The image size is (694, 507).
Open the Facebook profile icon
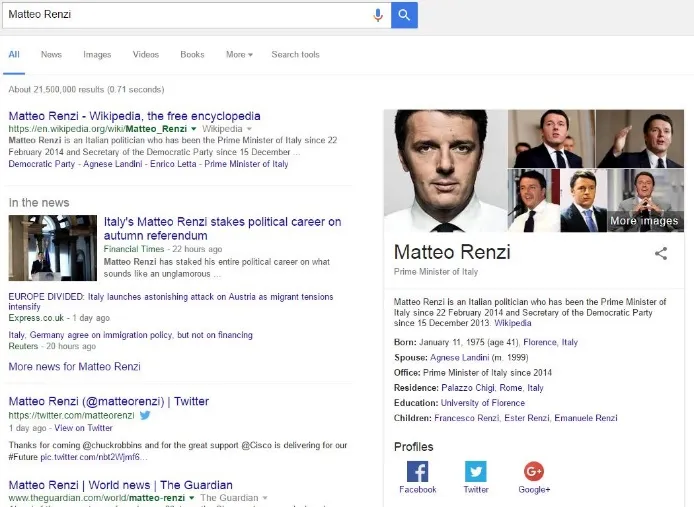417,471
